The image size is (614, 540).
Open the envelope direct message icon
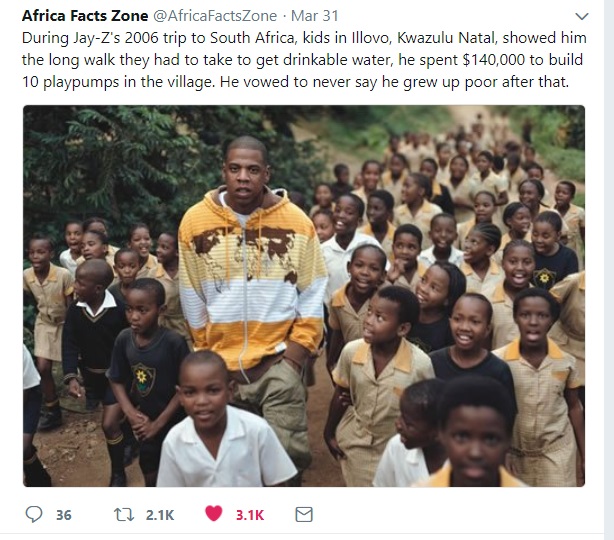pyautogui.click(x=304, y=515)
